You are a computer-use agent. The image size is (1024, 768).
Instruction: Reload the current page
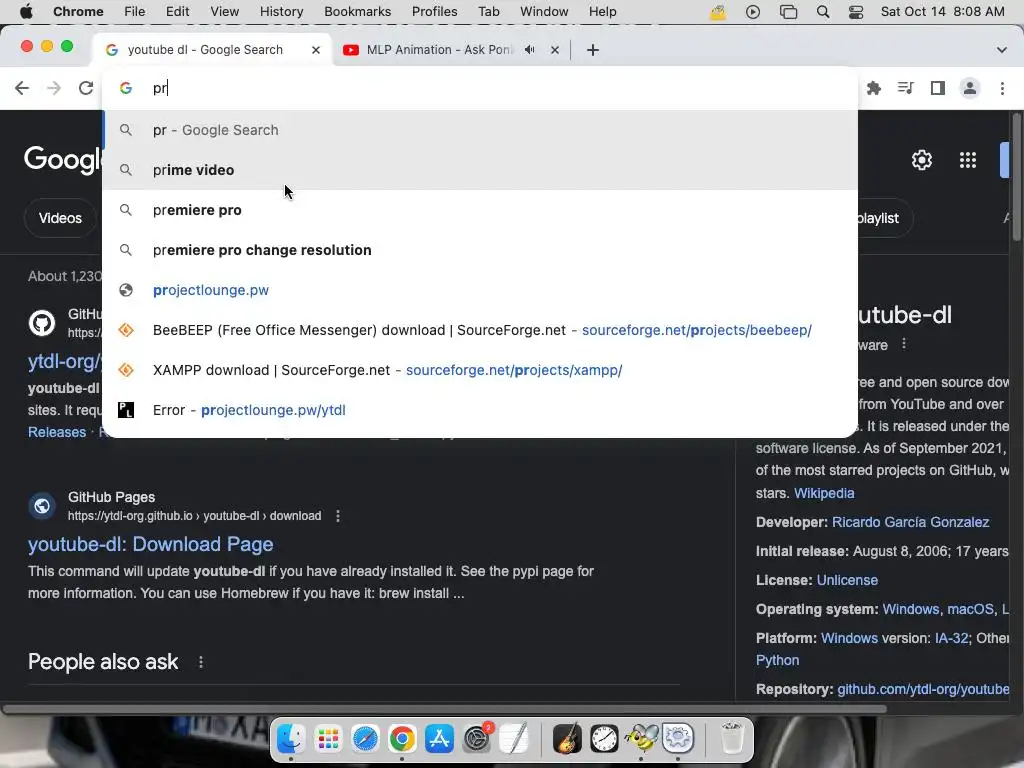pyautogui.click(x=86, y=88)
